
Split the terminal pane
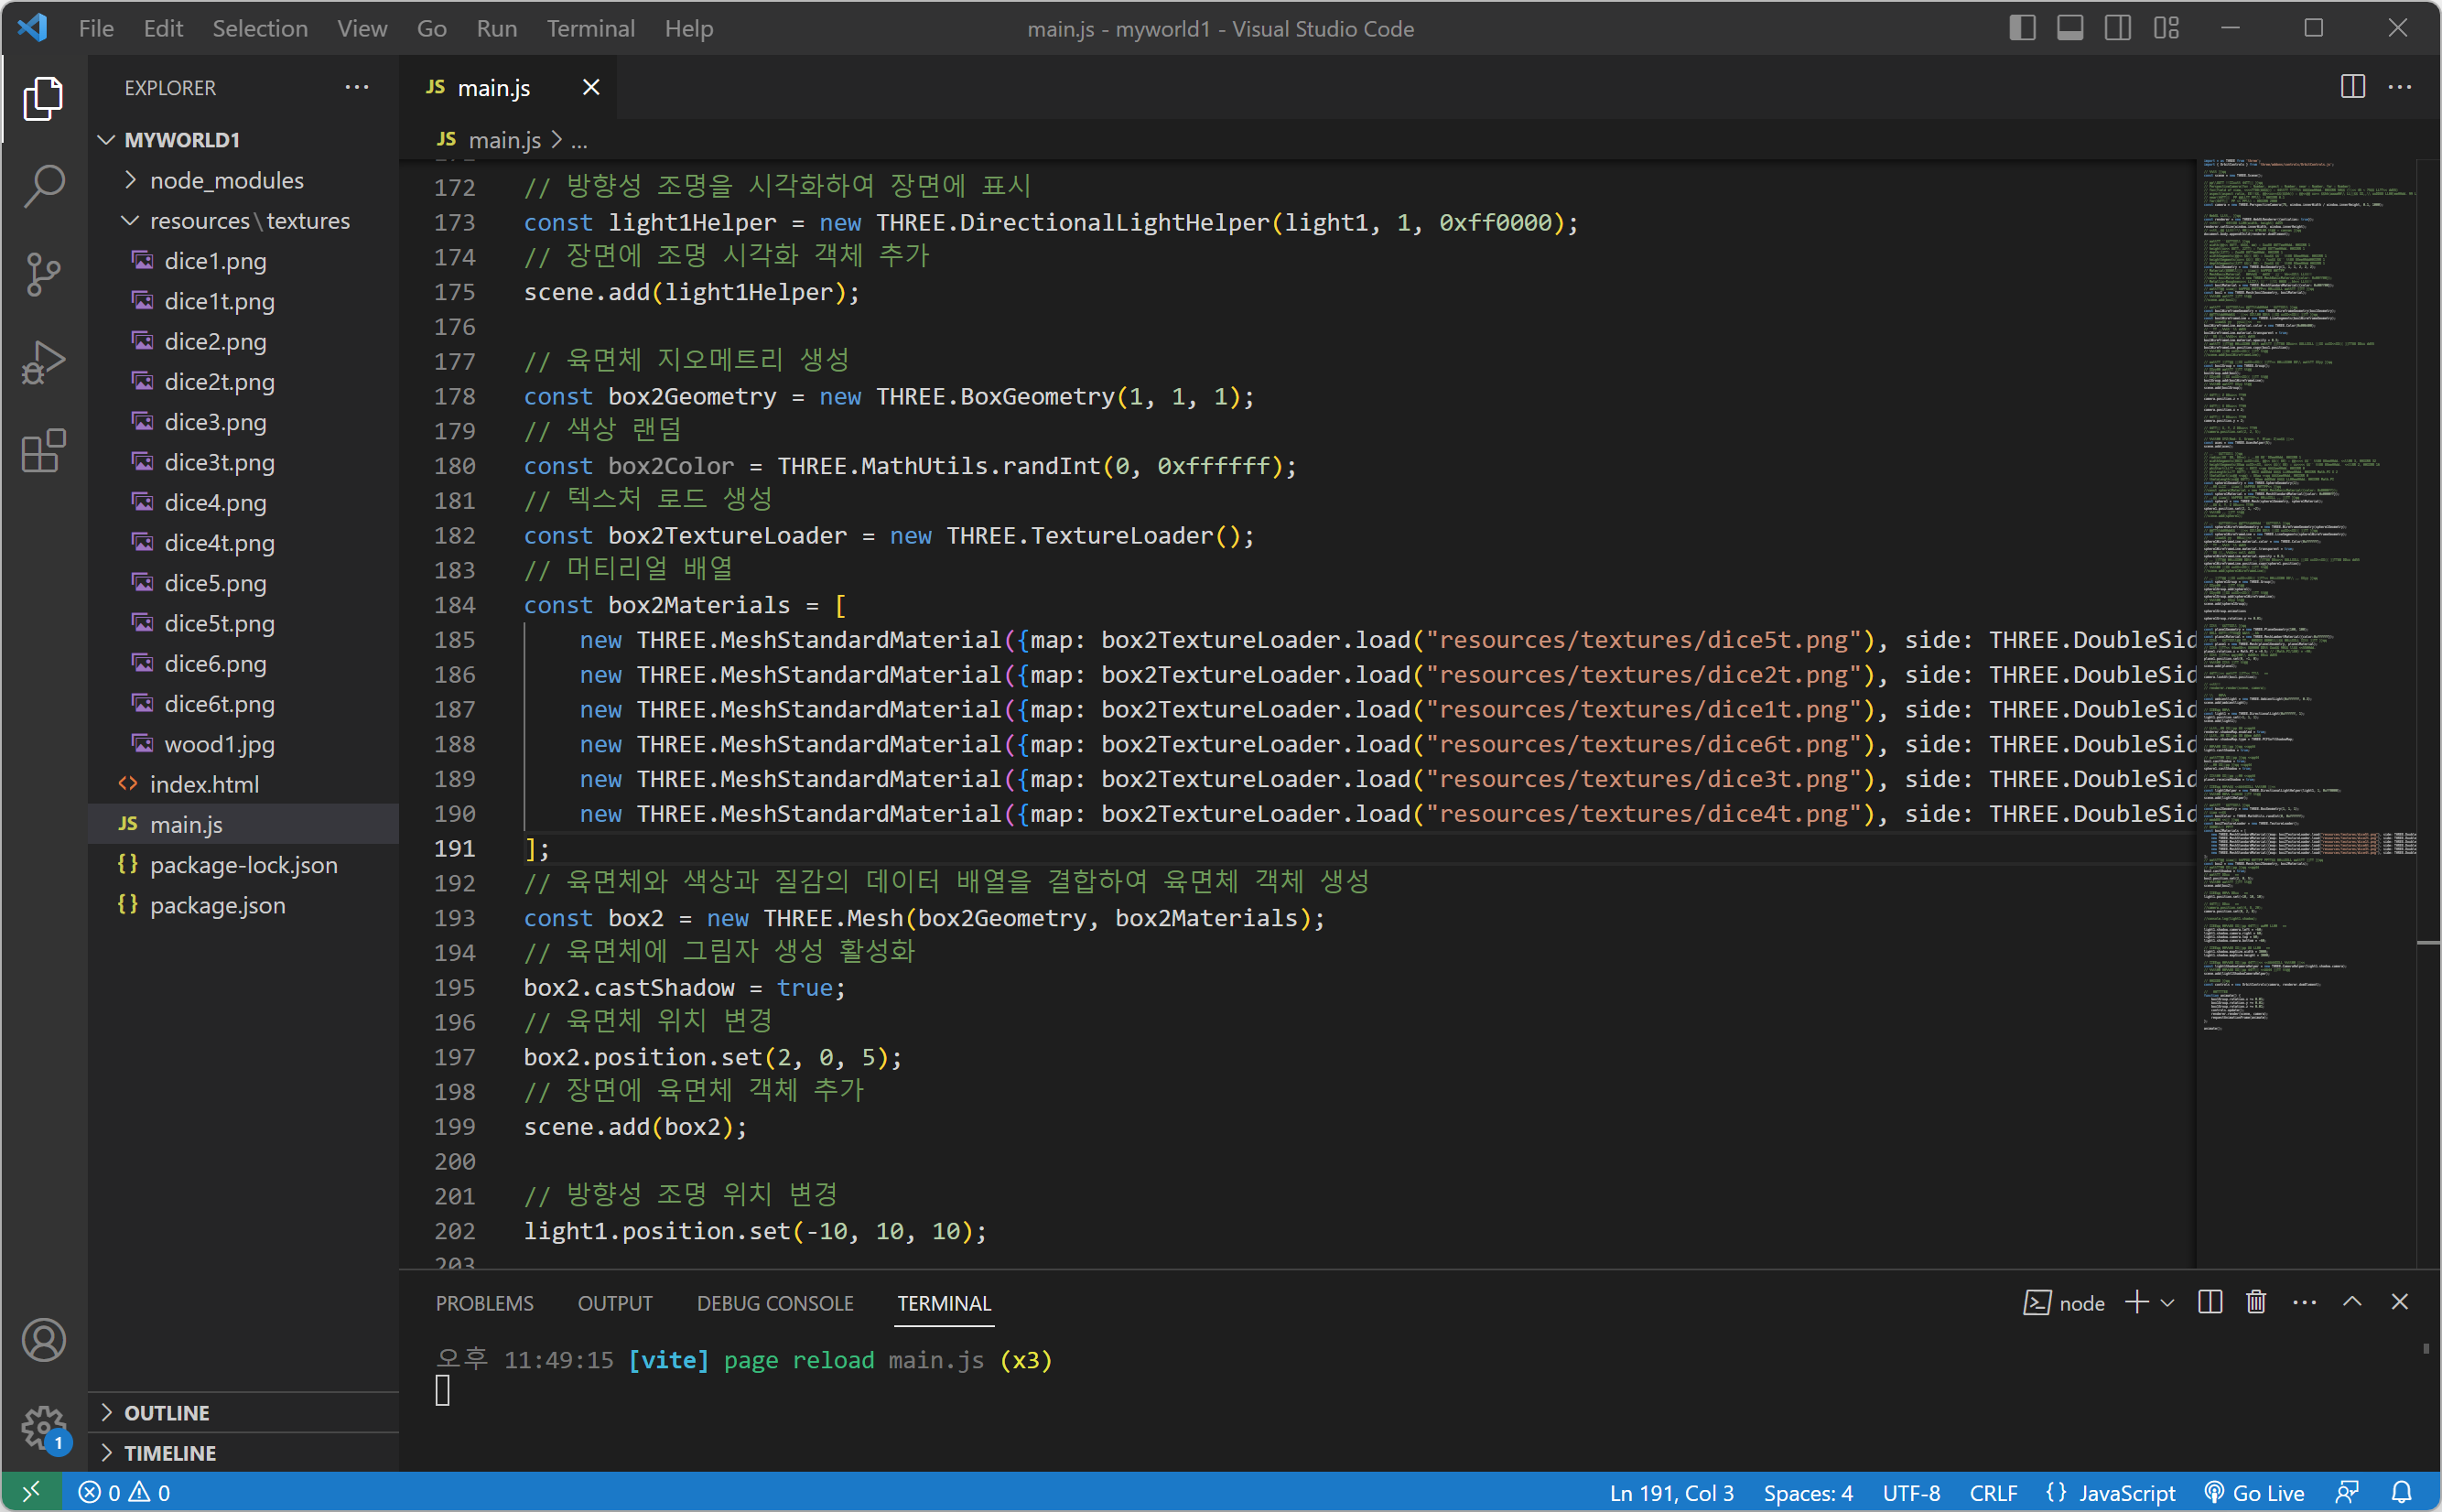[x=2210, y=1302]
